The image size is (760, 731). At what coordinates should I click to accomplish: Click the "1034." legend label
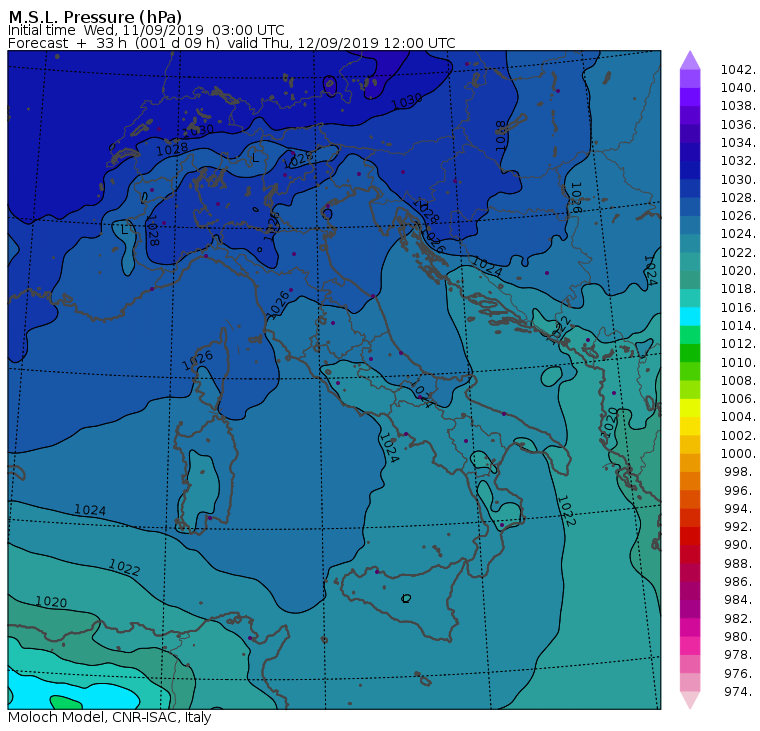[x=738, y=143]
